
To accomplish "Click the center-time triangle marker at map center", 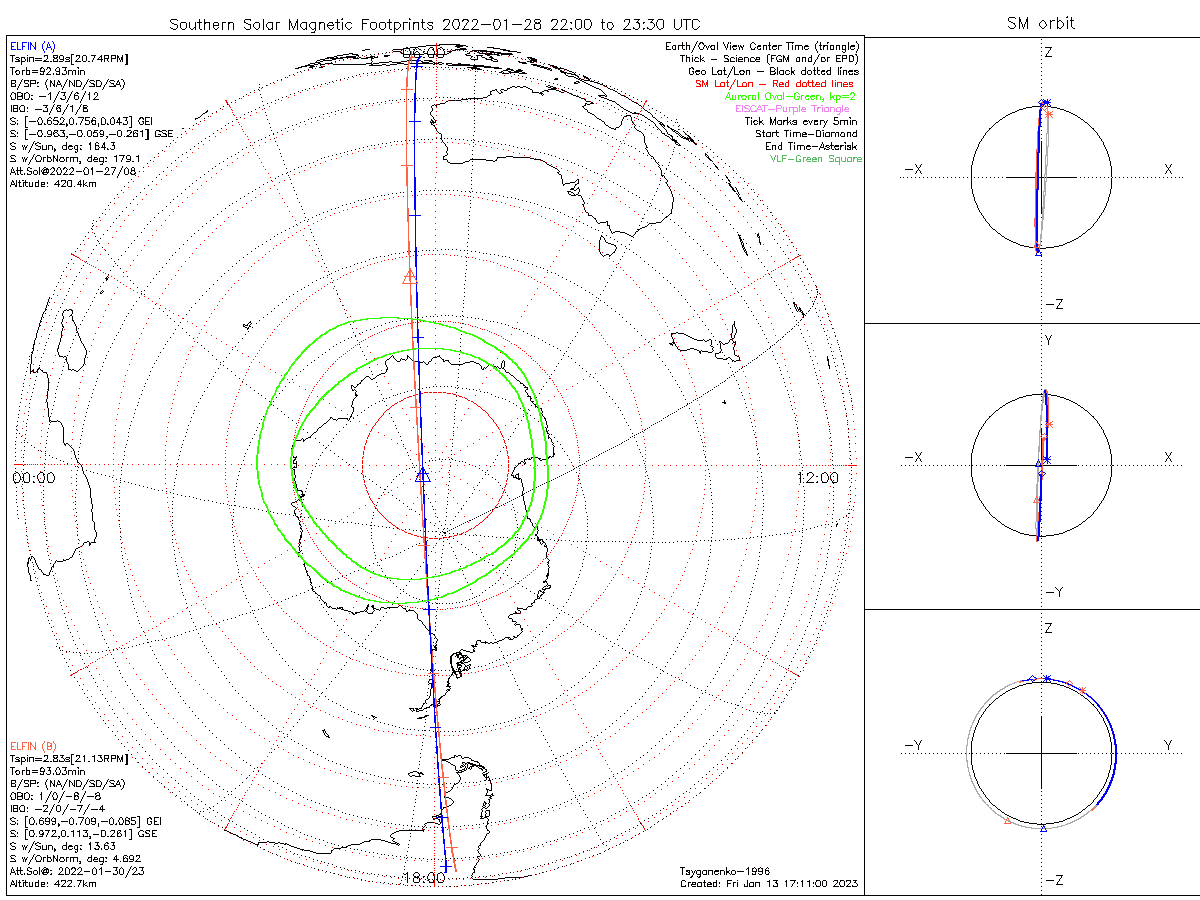I will point(422,474).
